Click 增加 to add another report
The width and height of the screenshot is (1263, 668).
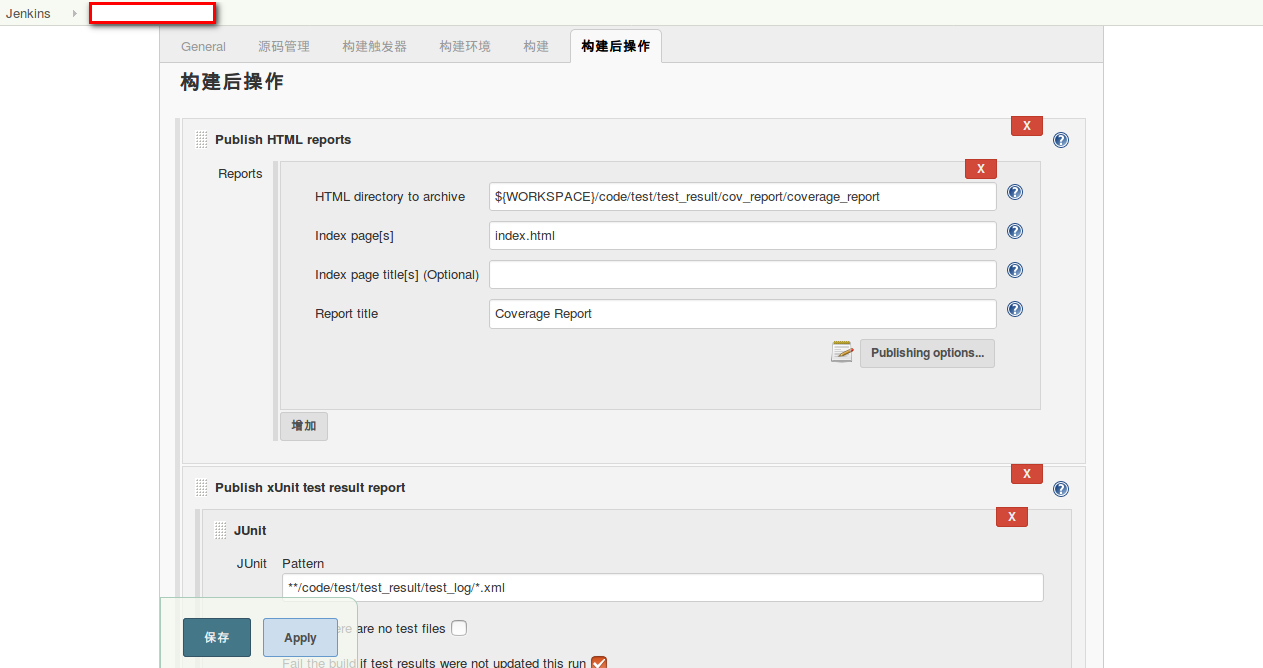tap(304, 426)
